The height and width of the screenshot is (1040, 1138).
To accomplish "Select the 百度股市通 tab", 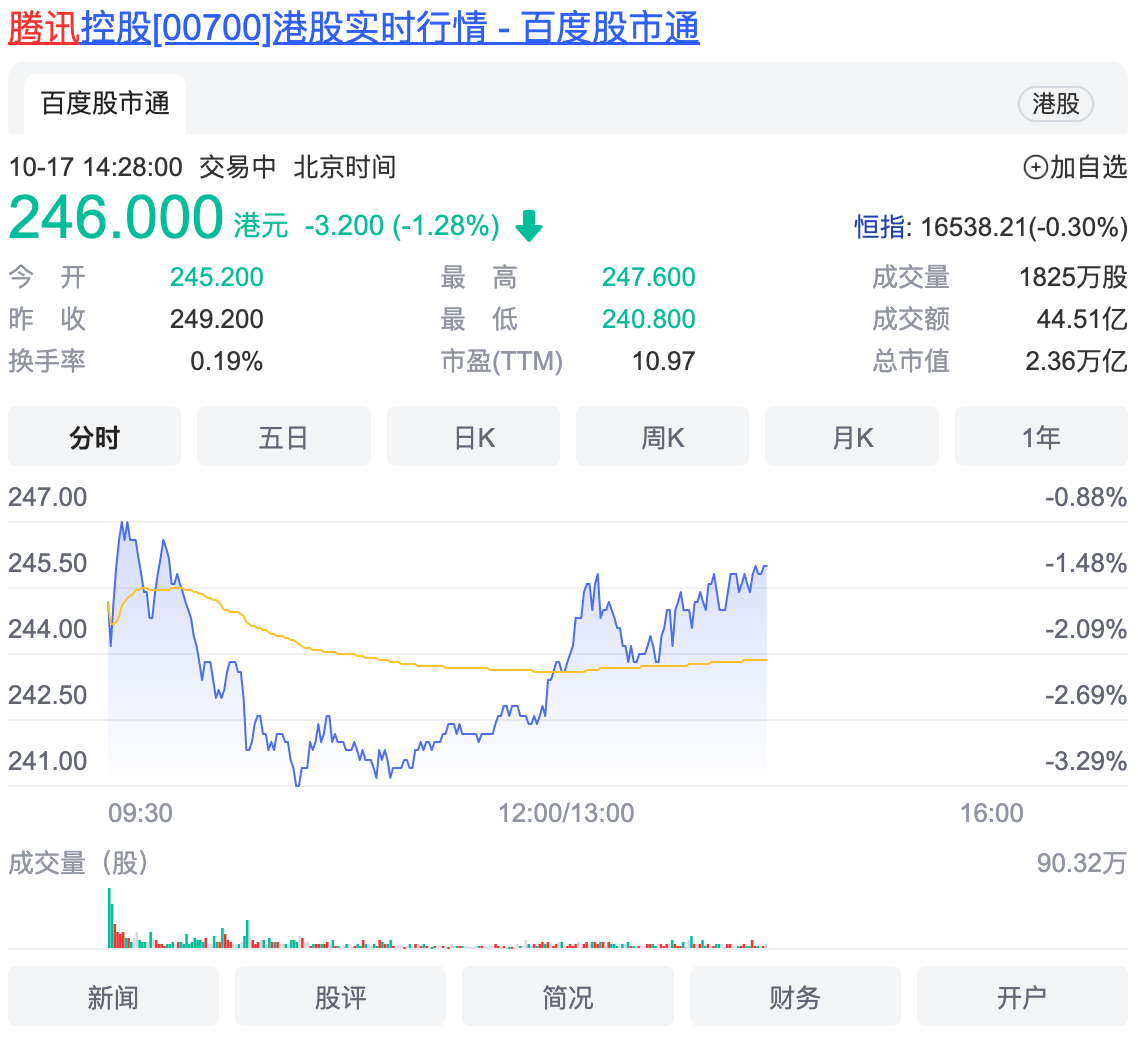I will pos(105,103).
